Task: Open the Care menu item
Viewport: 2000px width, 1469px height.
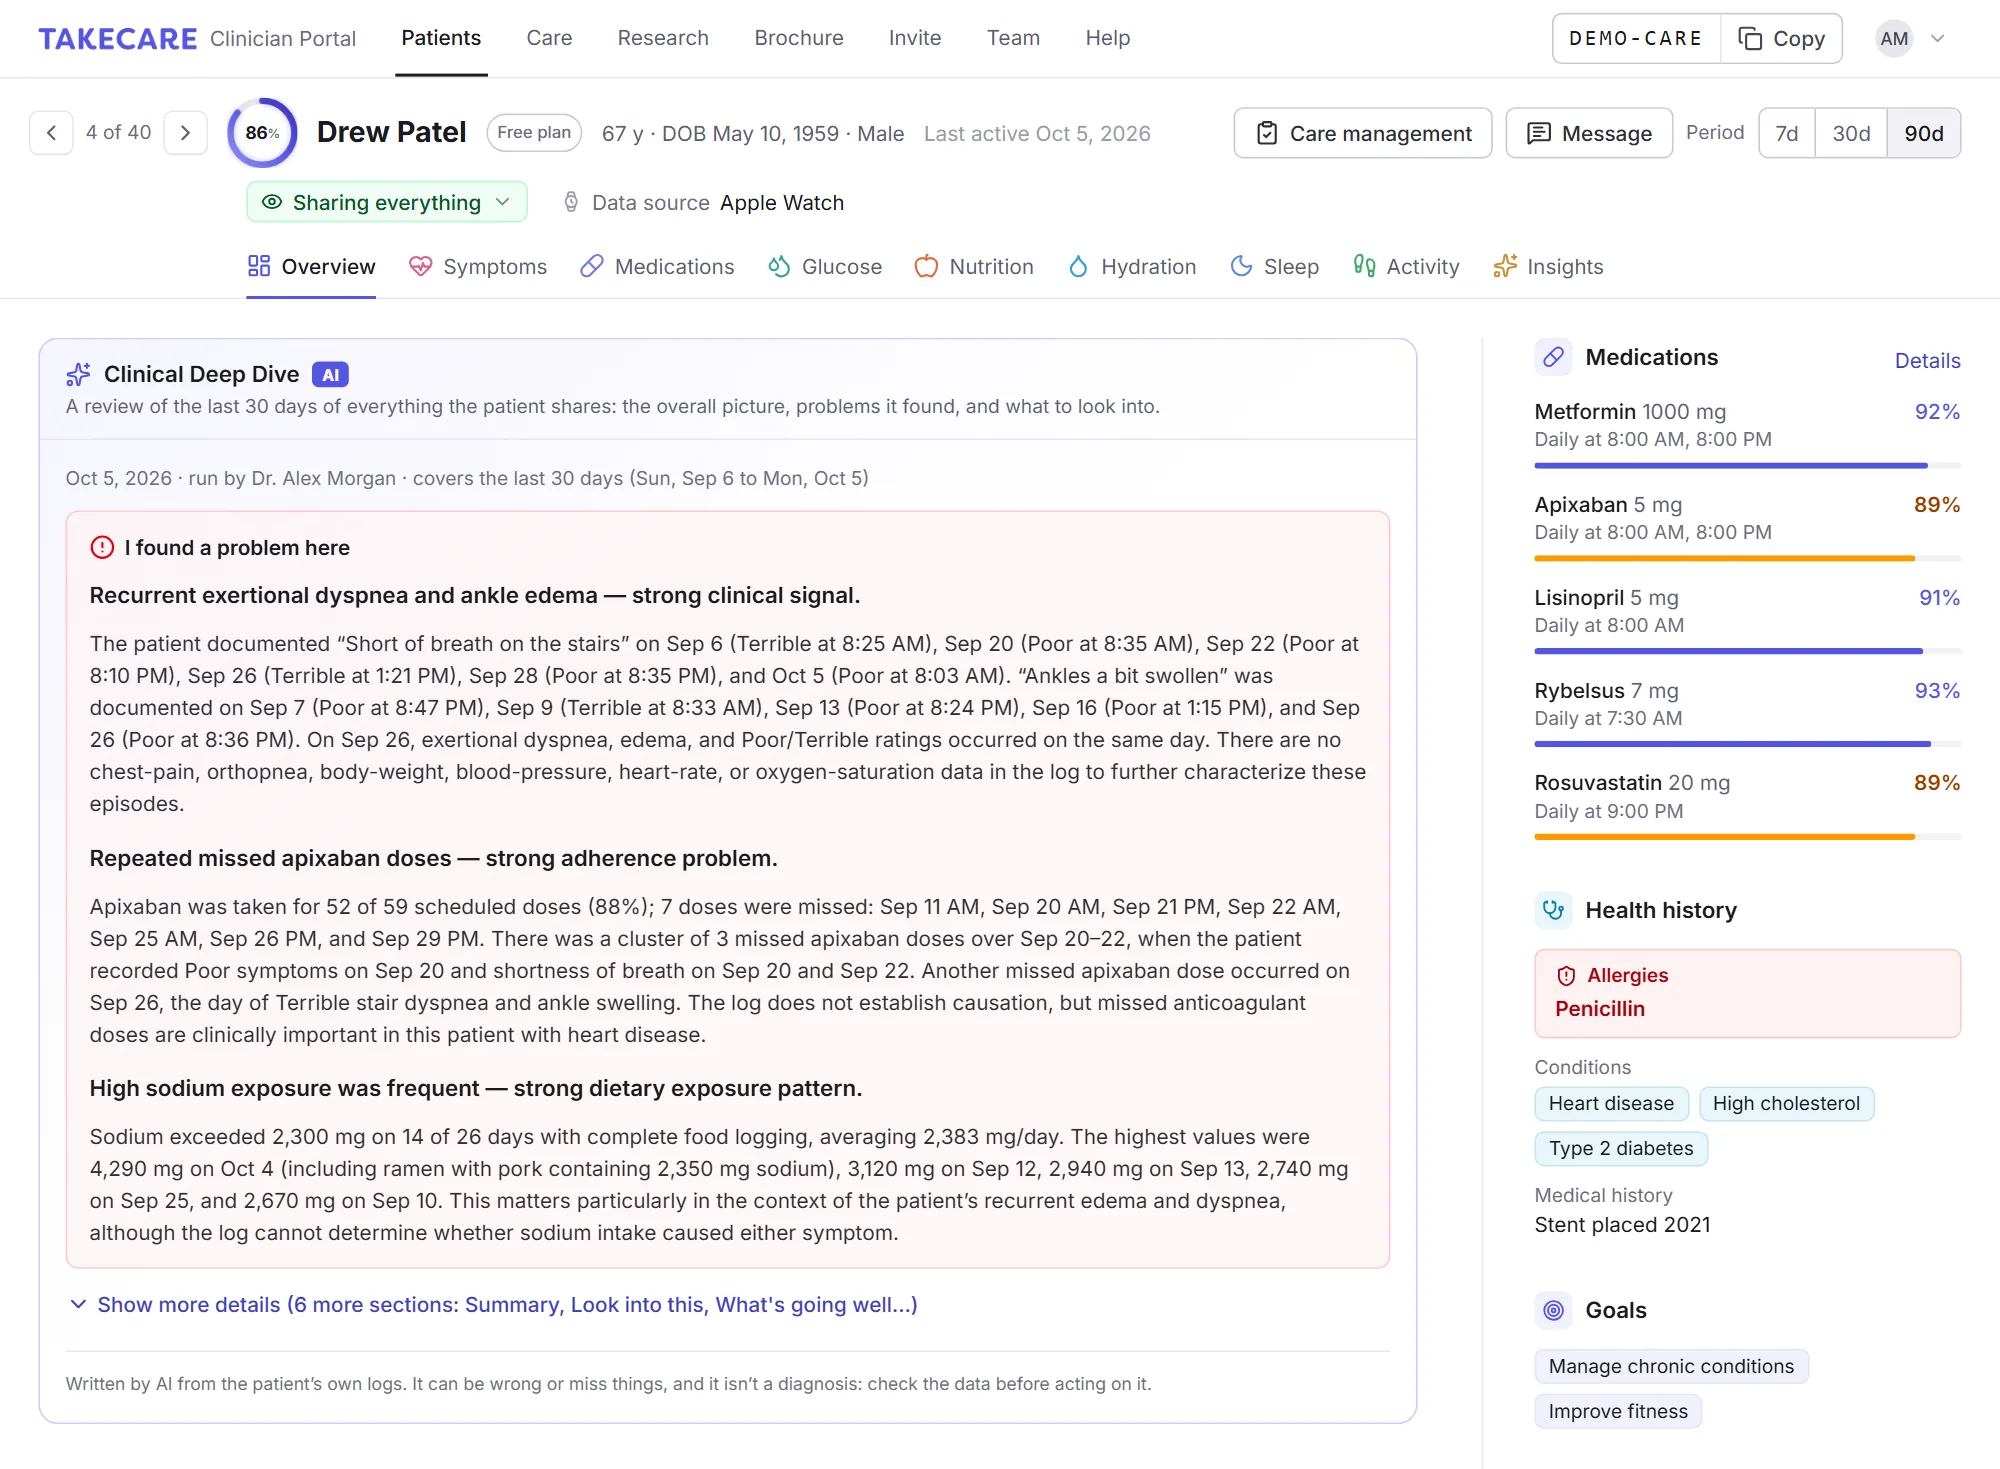Action: pos(549,38)
